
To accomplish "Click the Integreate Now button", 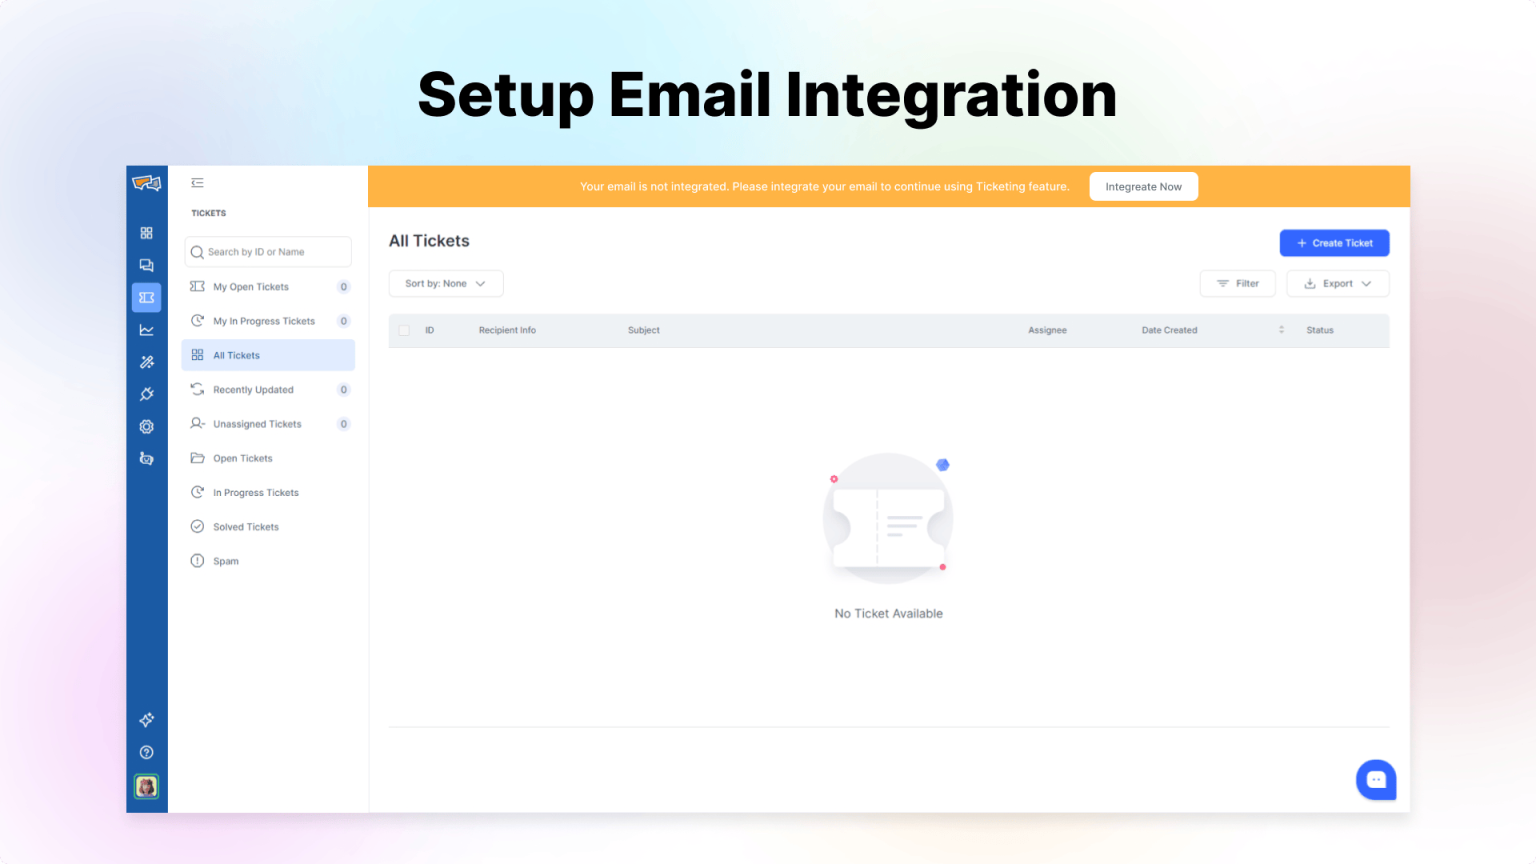I will [1143, 186].
